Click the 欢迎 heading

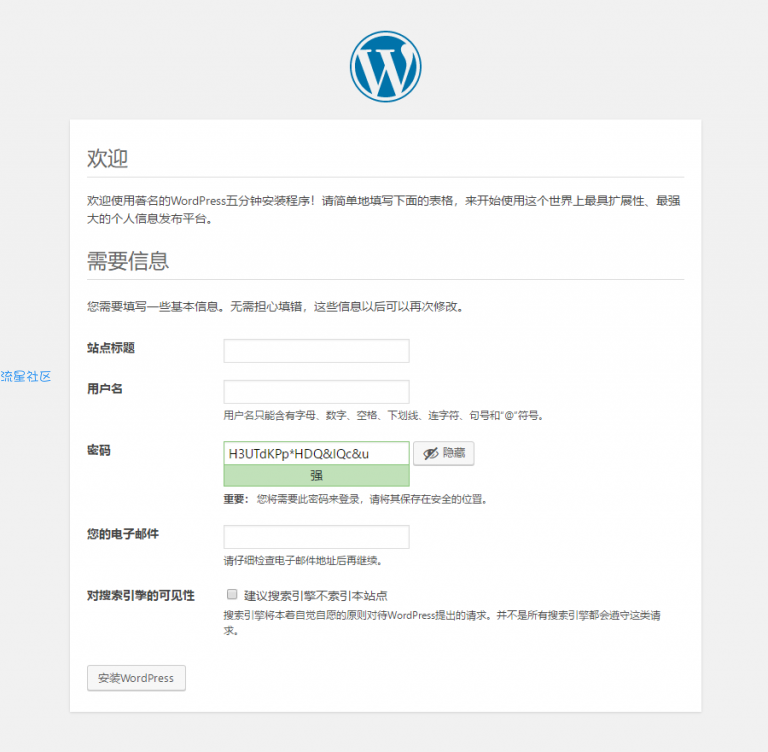(x=107, y=159)
